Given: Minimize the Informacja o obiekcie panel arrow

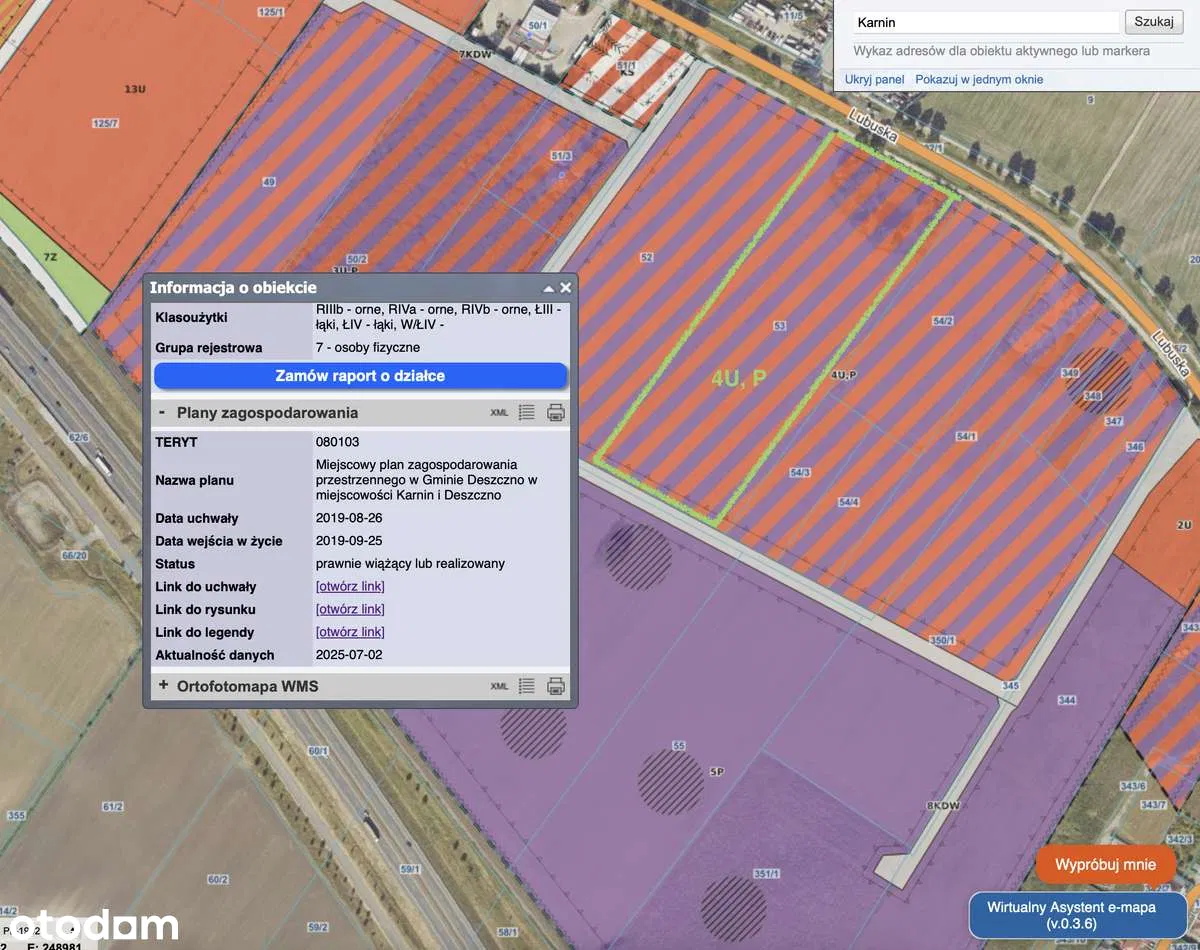Looking at the screenshot, I should pyautogui.click(x=548, y=288).
